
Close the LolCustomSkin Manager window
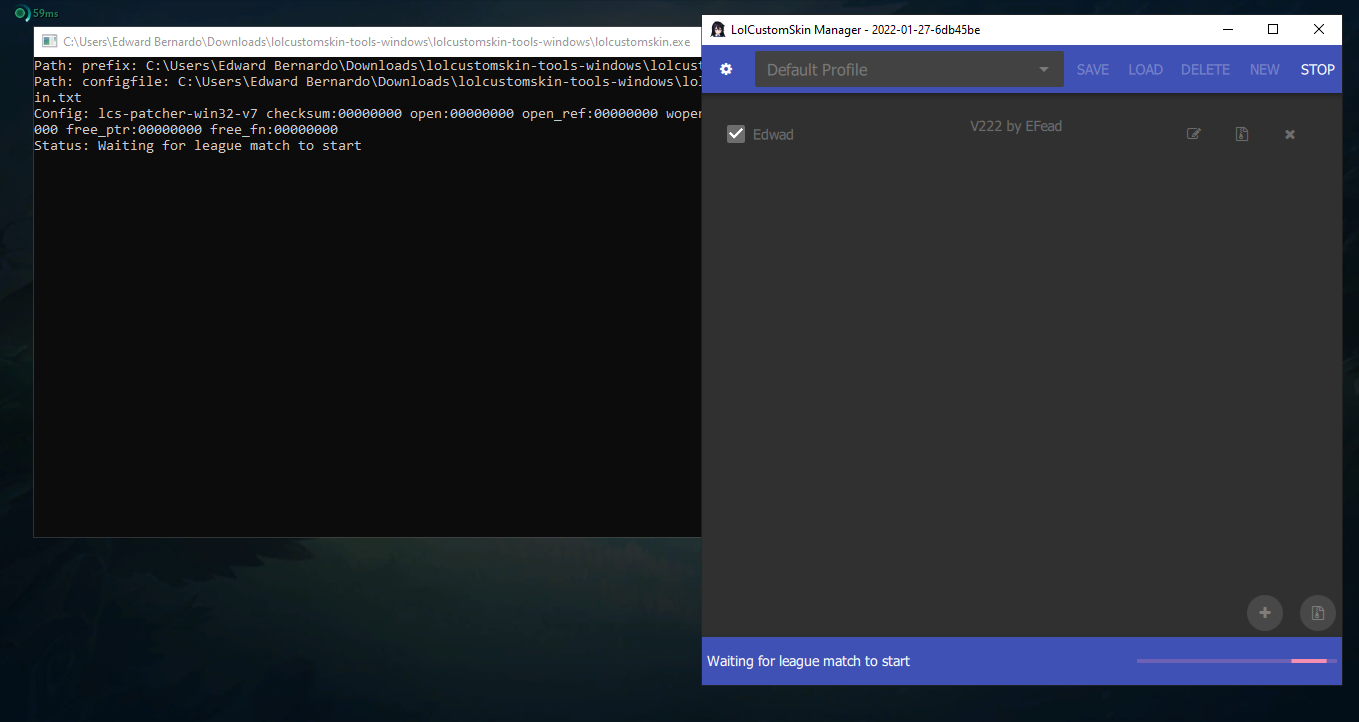coord(1319,29)
